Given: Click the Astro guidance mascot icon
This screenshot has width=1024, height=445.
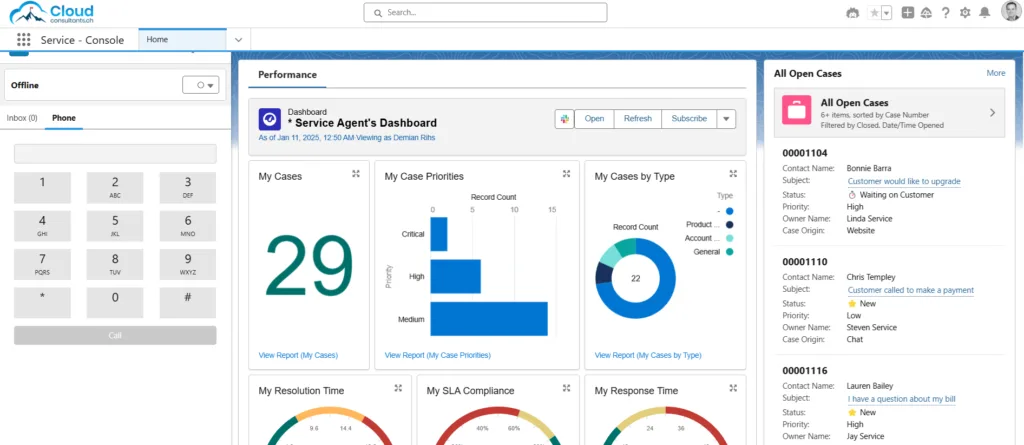Looking at the screenshot, I should tap(852, 13).
